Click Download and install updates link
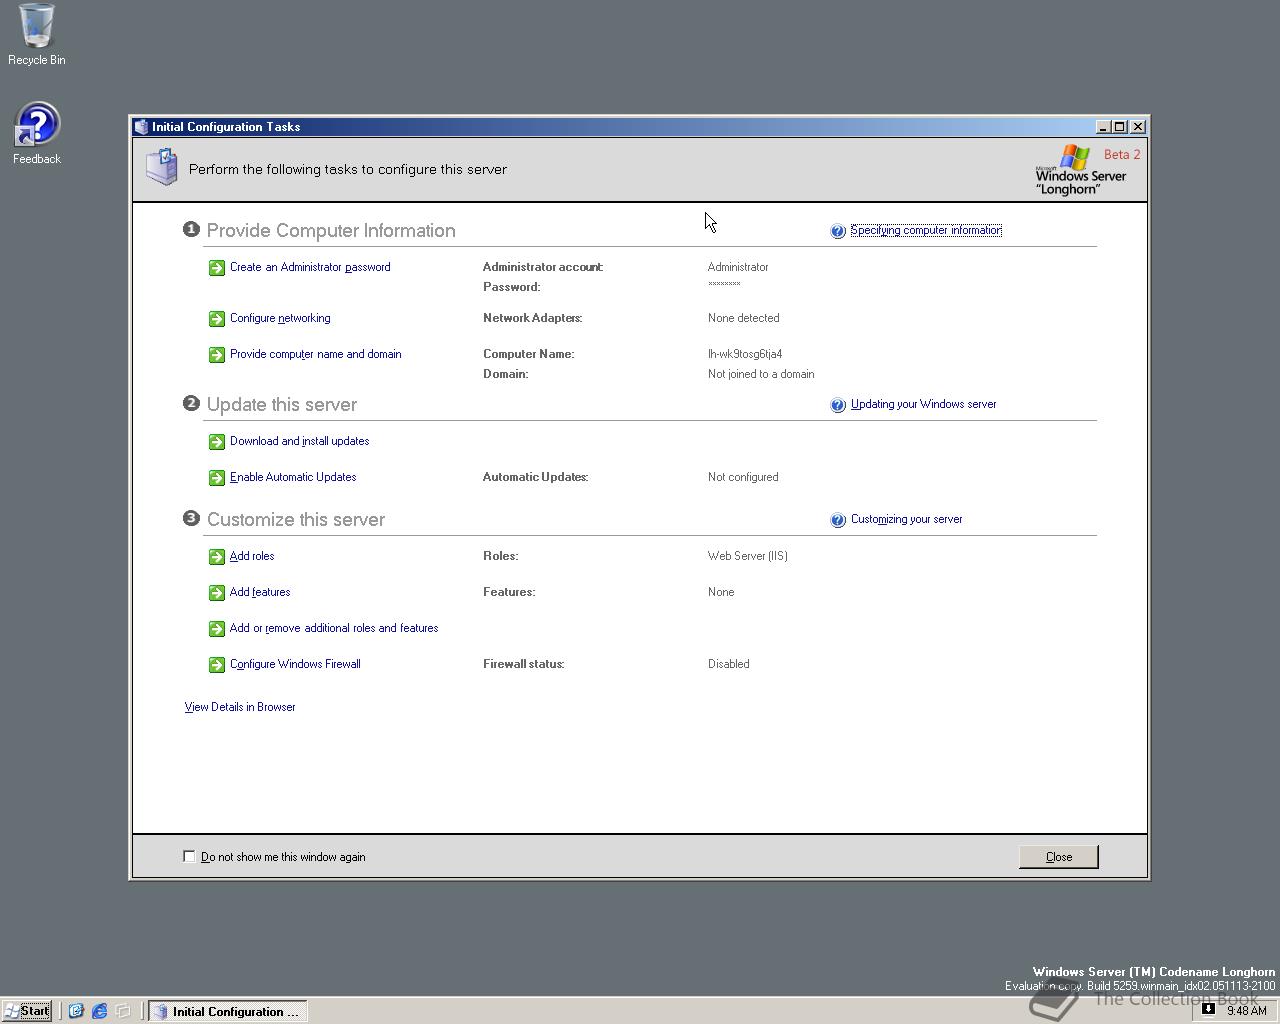1280x1024 pixels. coord(300,441)
